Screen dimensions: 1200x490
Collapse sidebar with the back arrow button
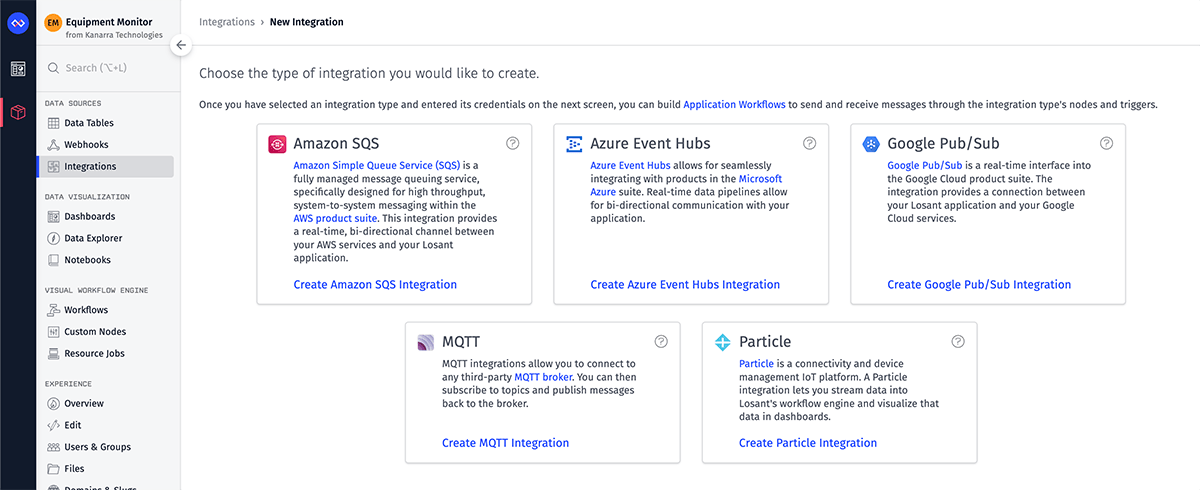tap(181, 44)
